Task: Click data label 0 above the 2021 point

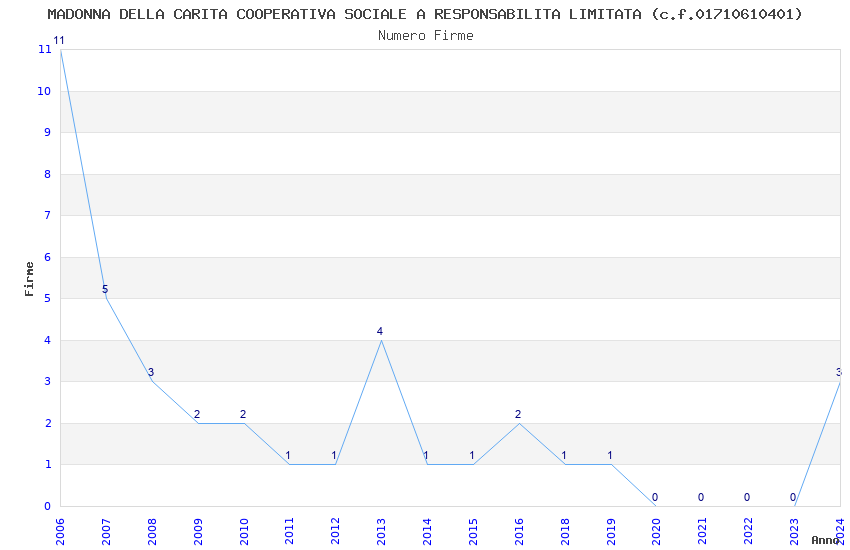Action: point(701,497)
